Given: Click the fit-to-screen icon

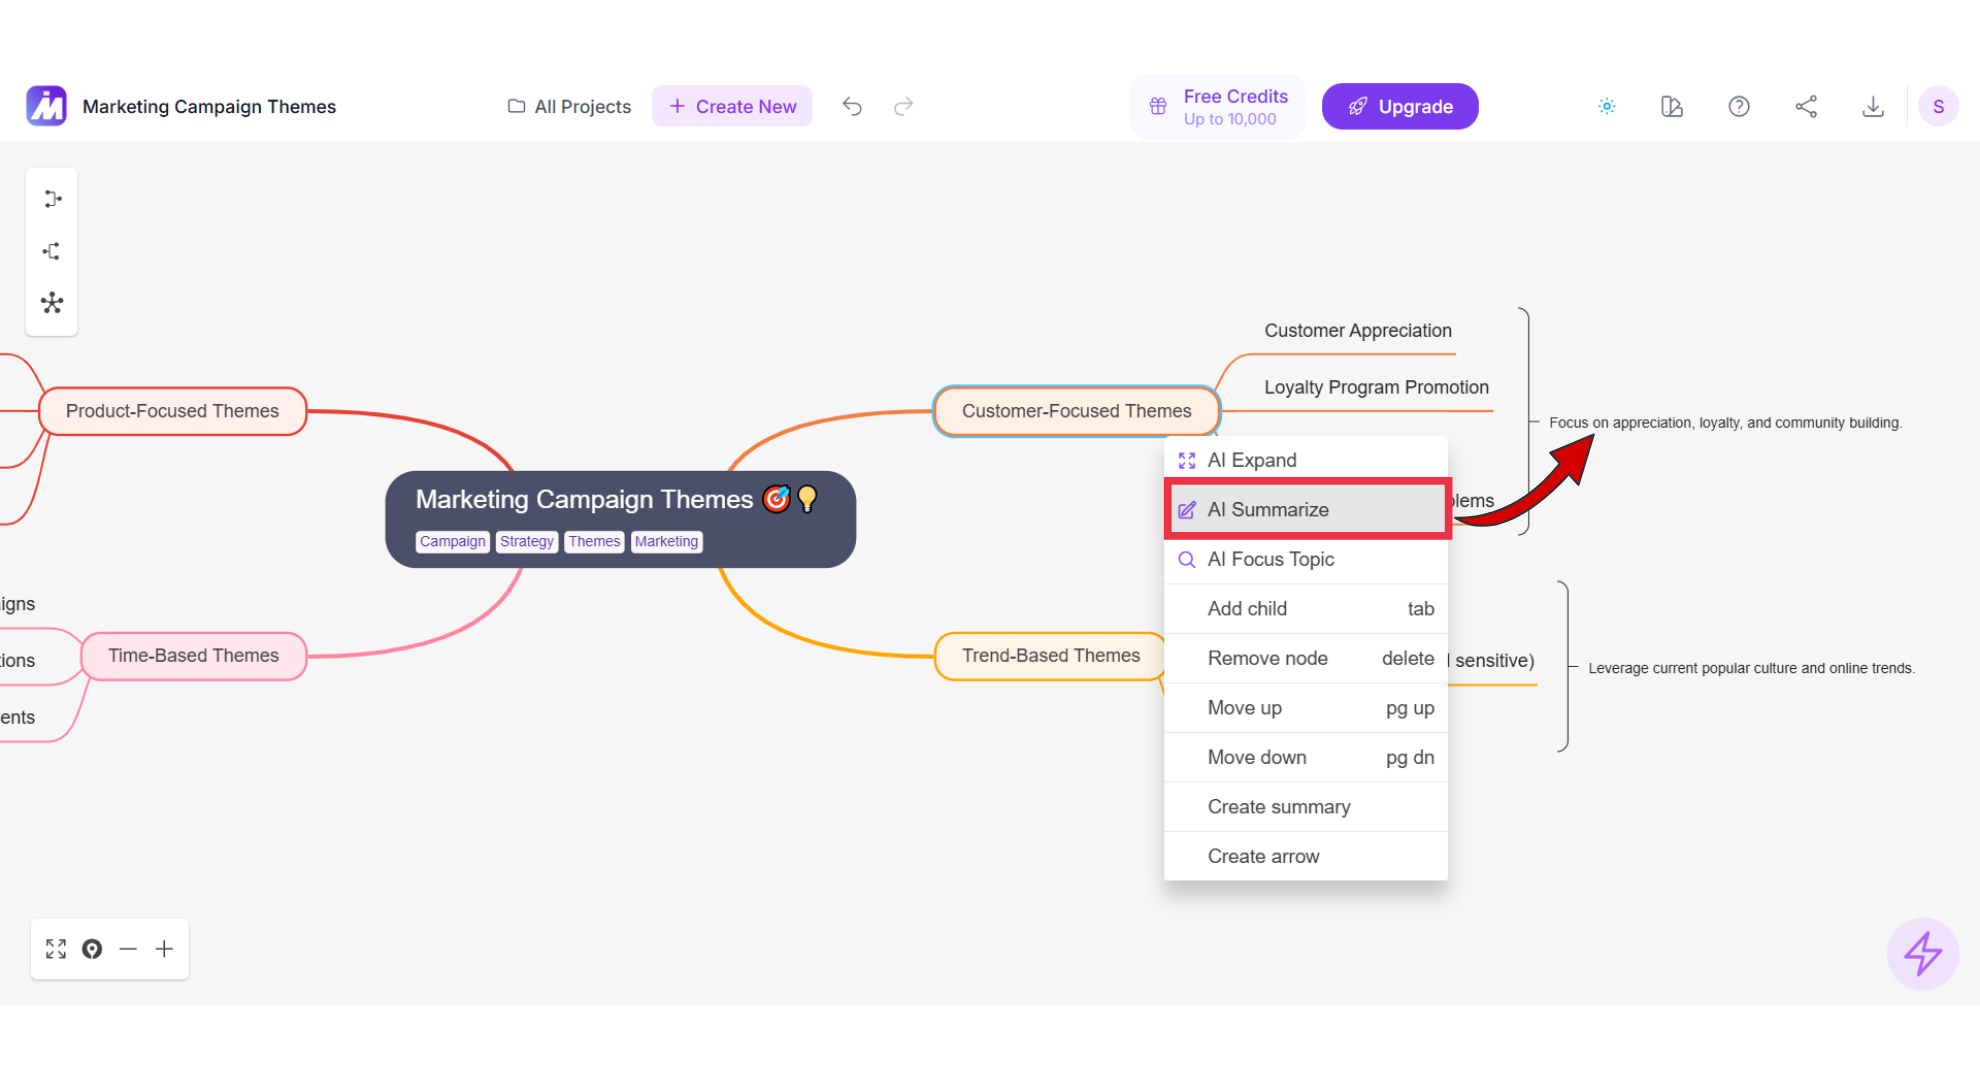Looking at the screenshot, I should 56,949.
